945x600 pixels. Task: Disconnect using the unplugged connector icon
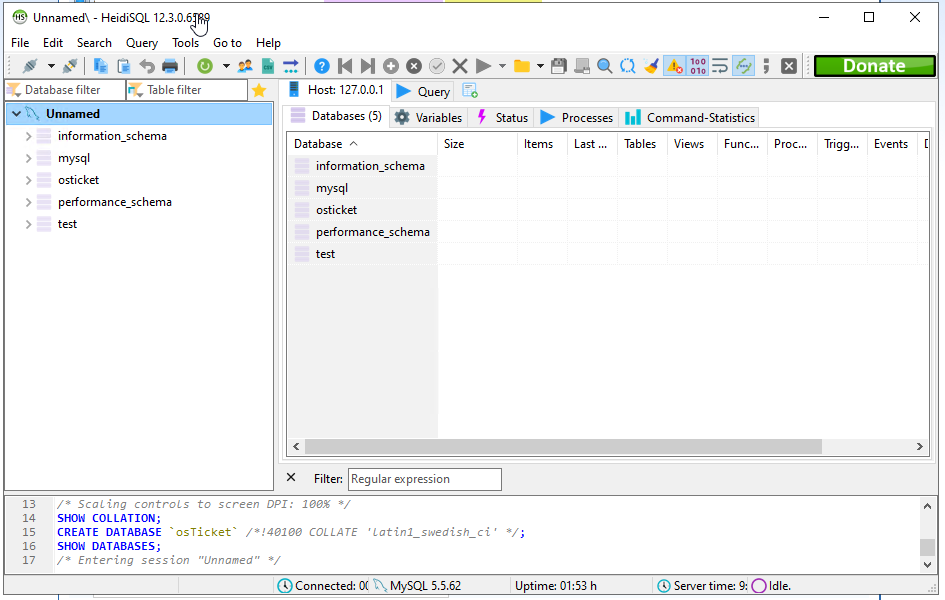tap(70, 66)
